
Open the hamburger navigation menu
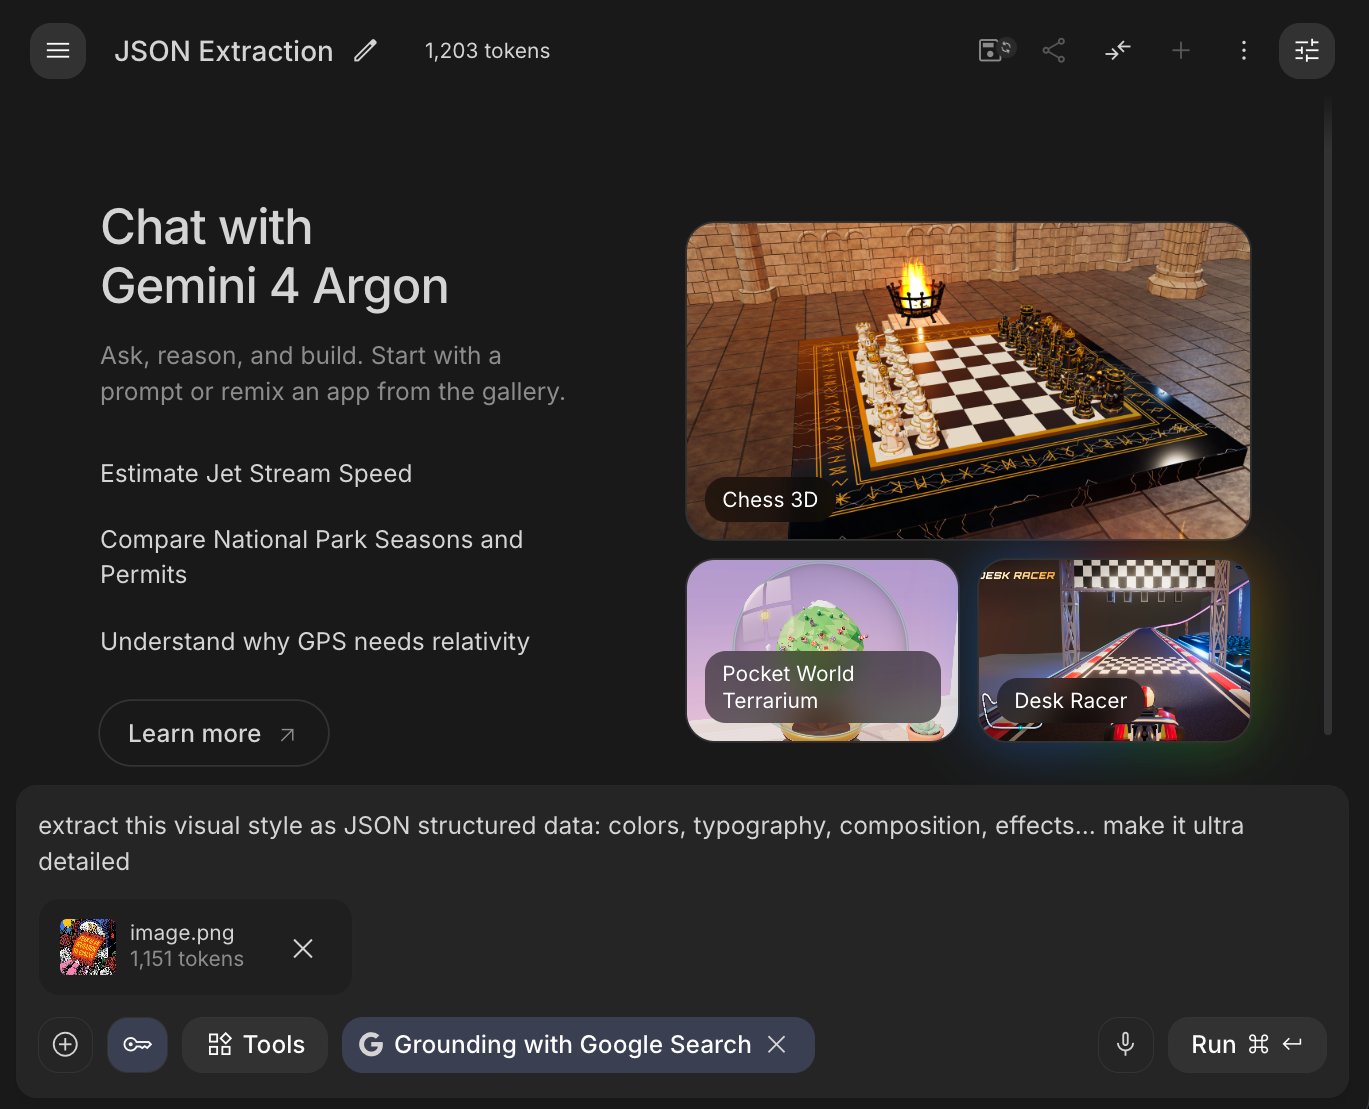coord(58,51)
